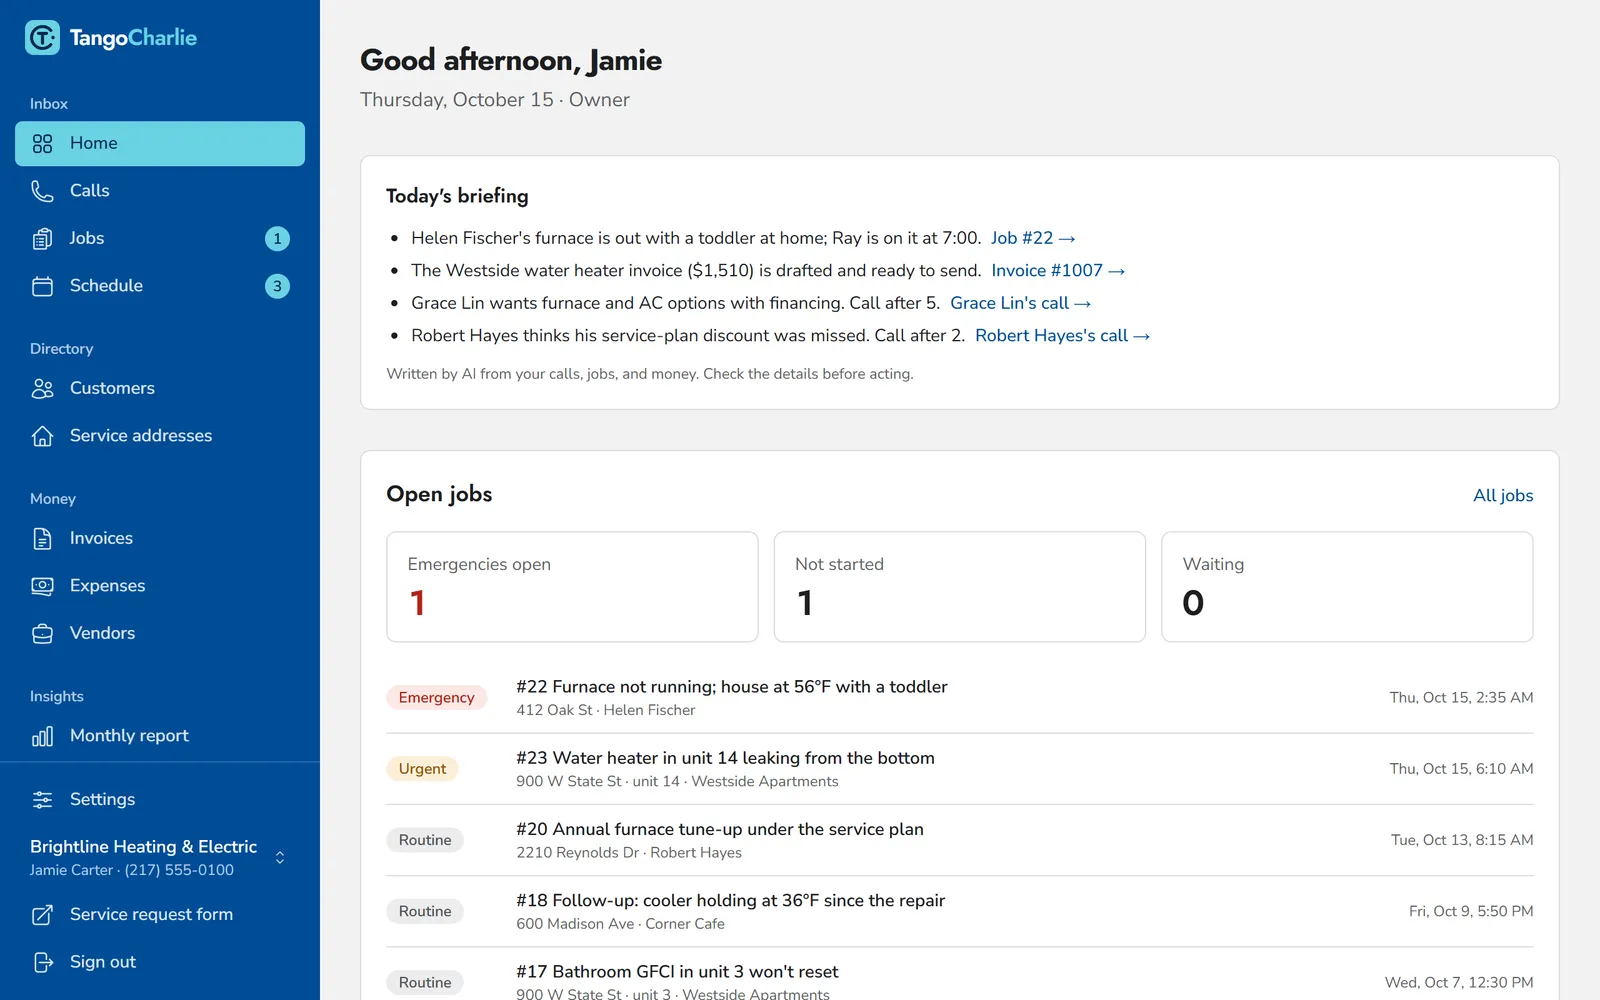Screen dimensions: 1600x1000
Task: Click the Jobs badge showing 1
Action: (277, 239)
